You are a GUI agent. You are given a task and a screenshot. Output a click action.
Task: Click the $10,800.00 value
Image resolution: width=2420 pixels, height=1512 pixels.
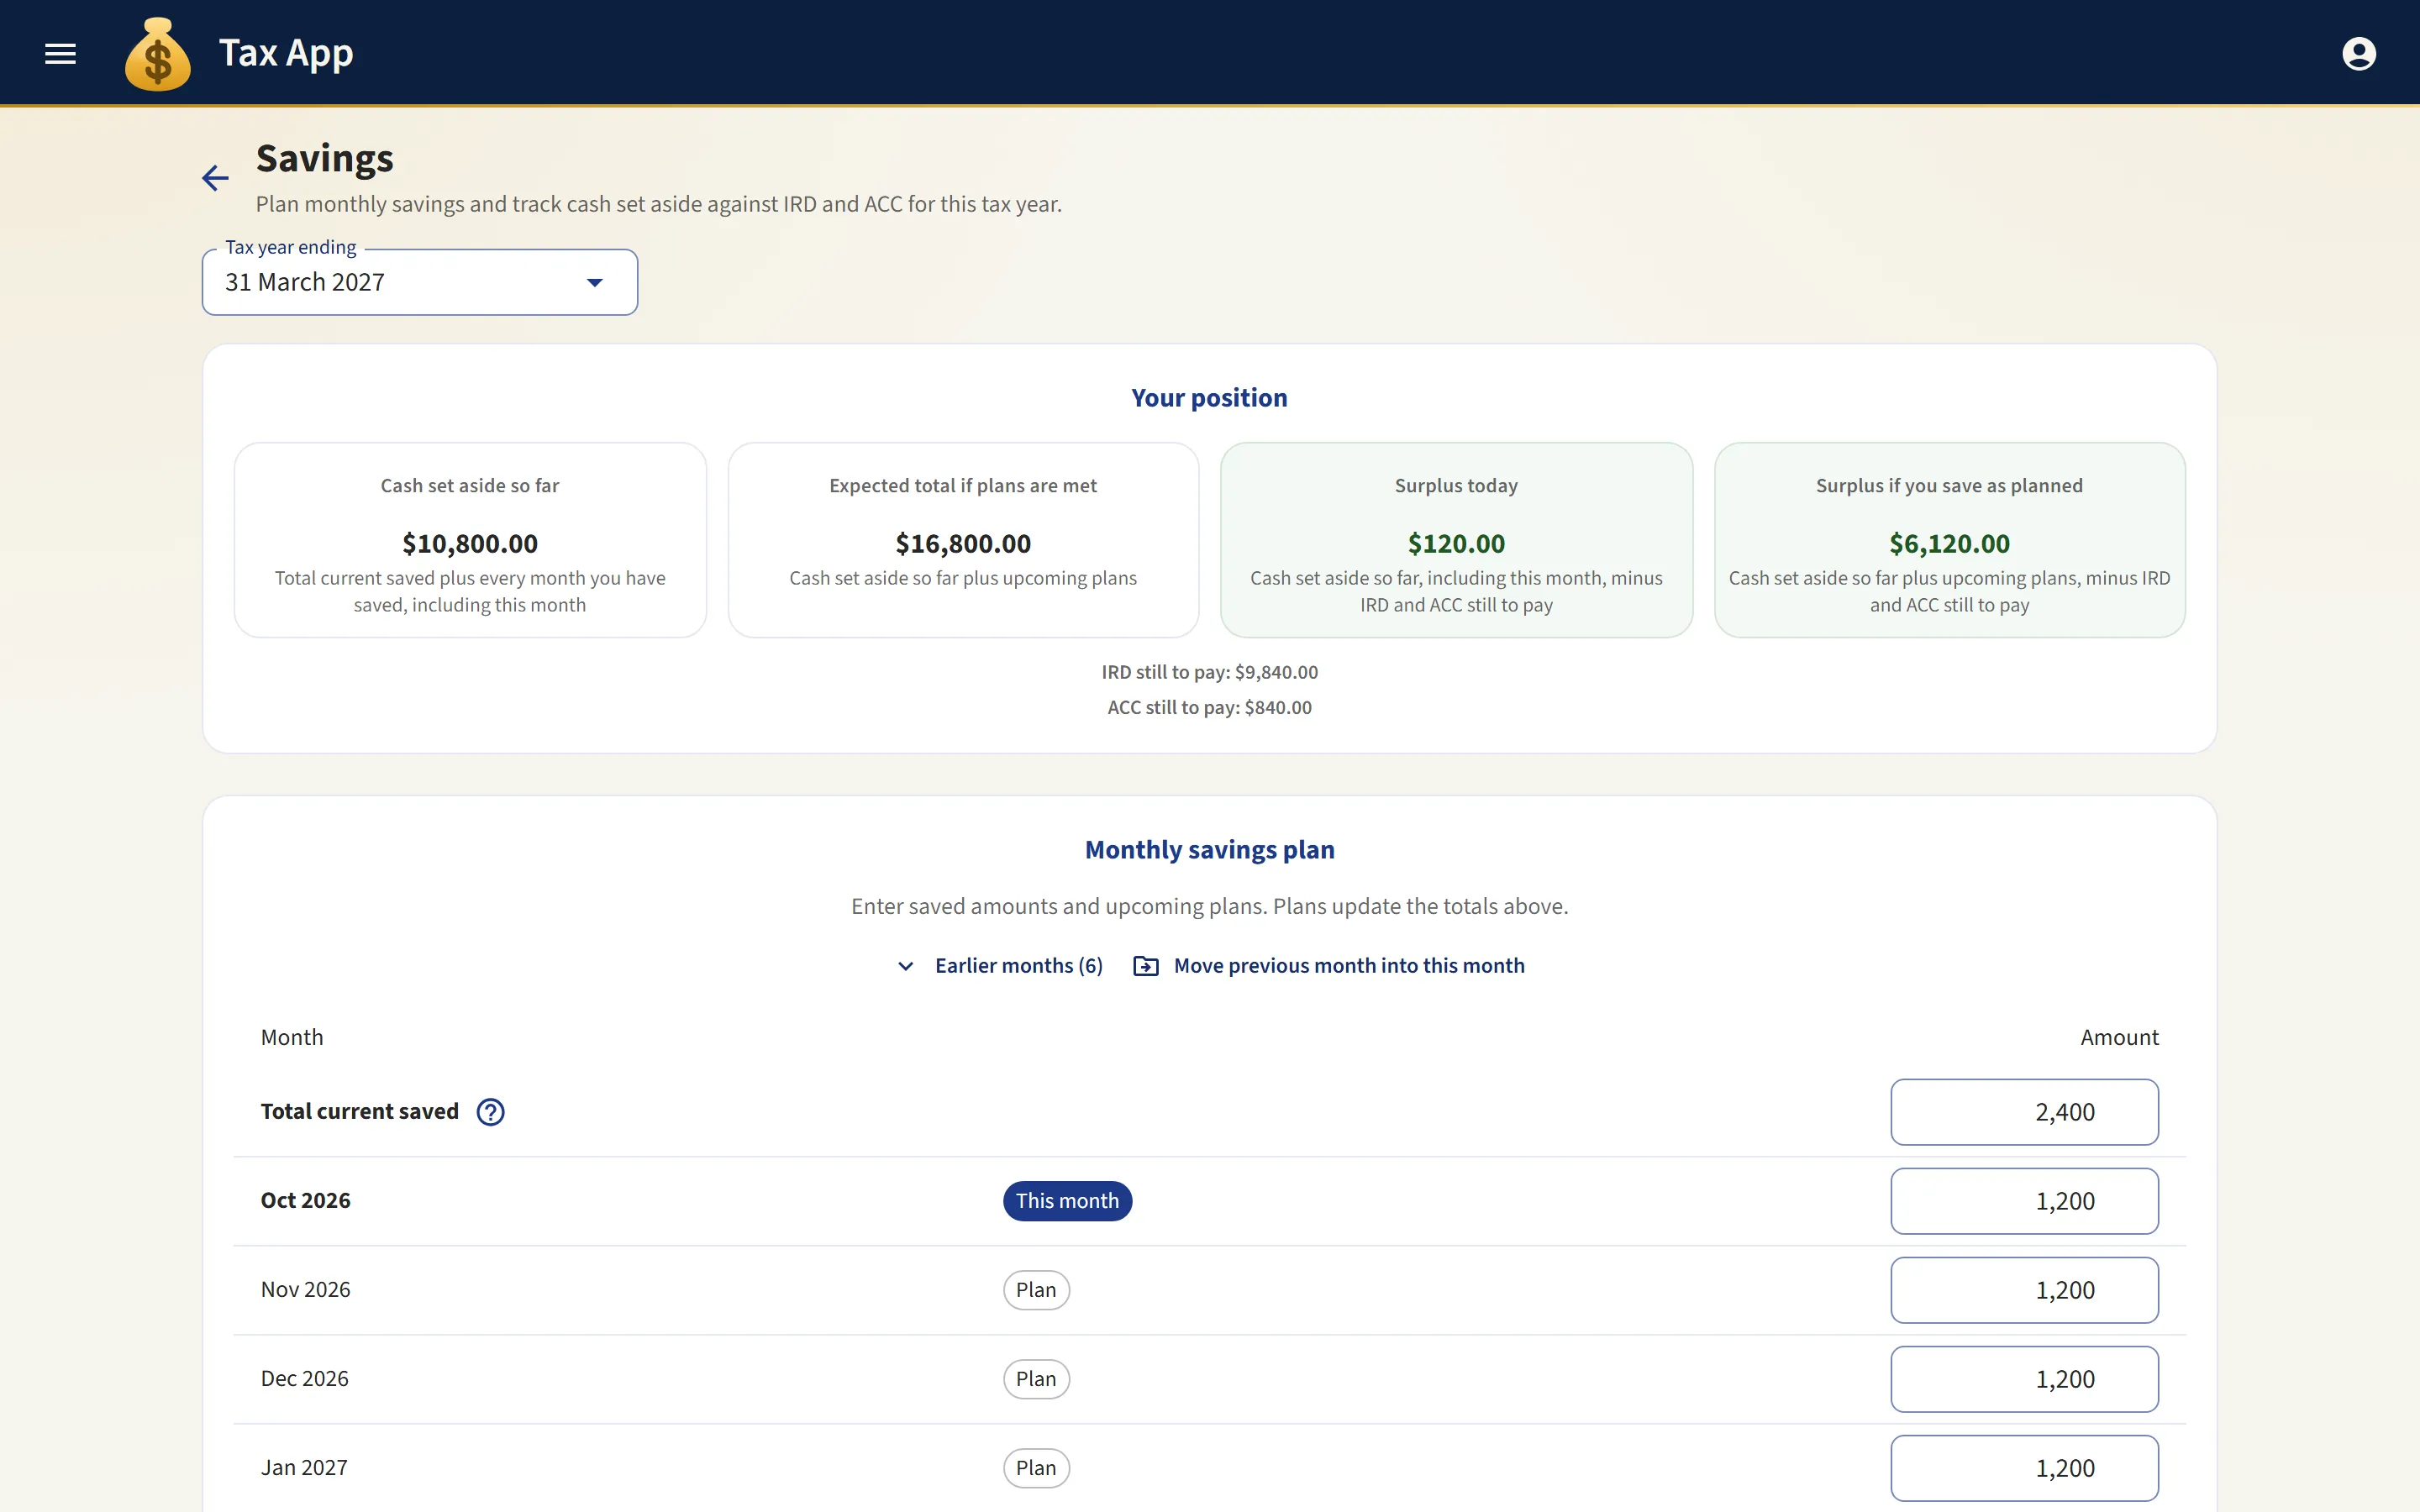click(x=470, y=544)
